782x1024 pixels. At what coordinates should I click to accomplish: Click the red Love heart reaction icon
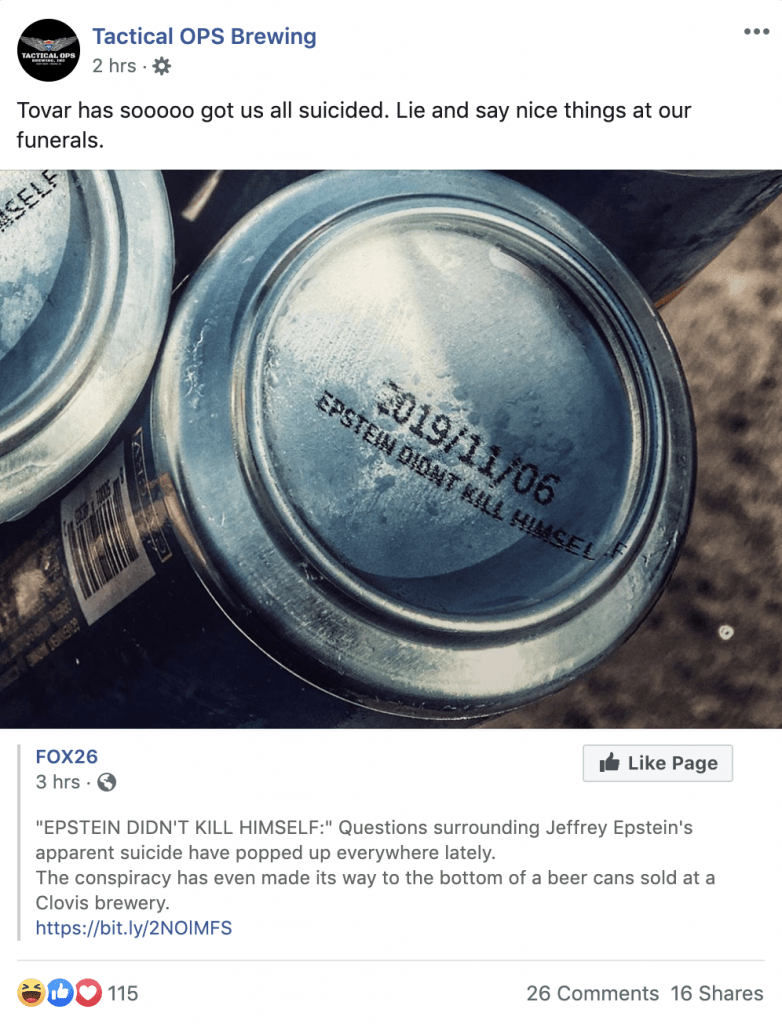(x=88, y=993)
